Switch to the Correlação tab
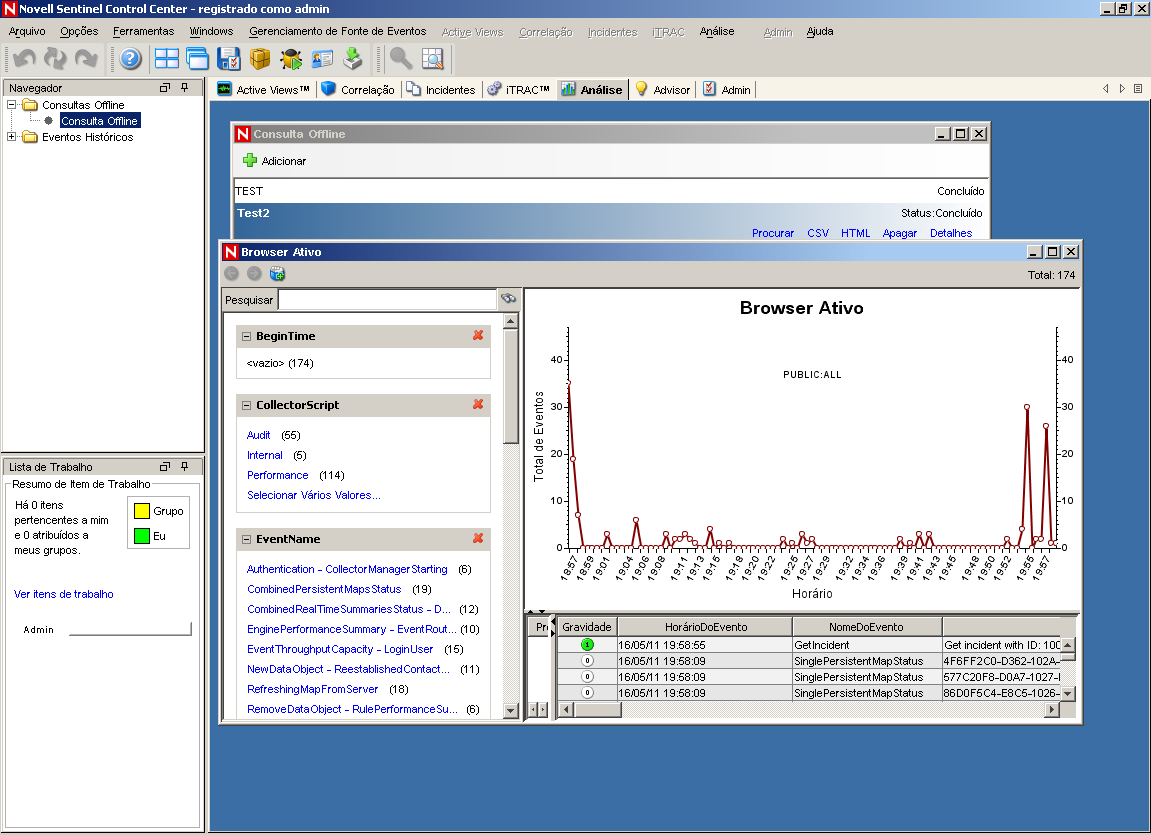Screen dimensions: 1151x835 click(358, 90)
